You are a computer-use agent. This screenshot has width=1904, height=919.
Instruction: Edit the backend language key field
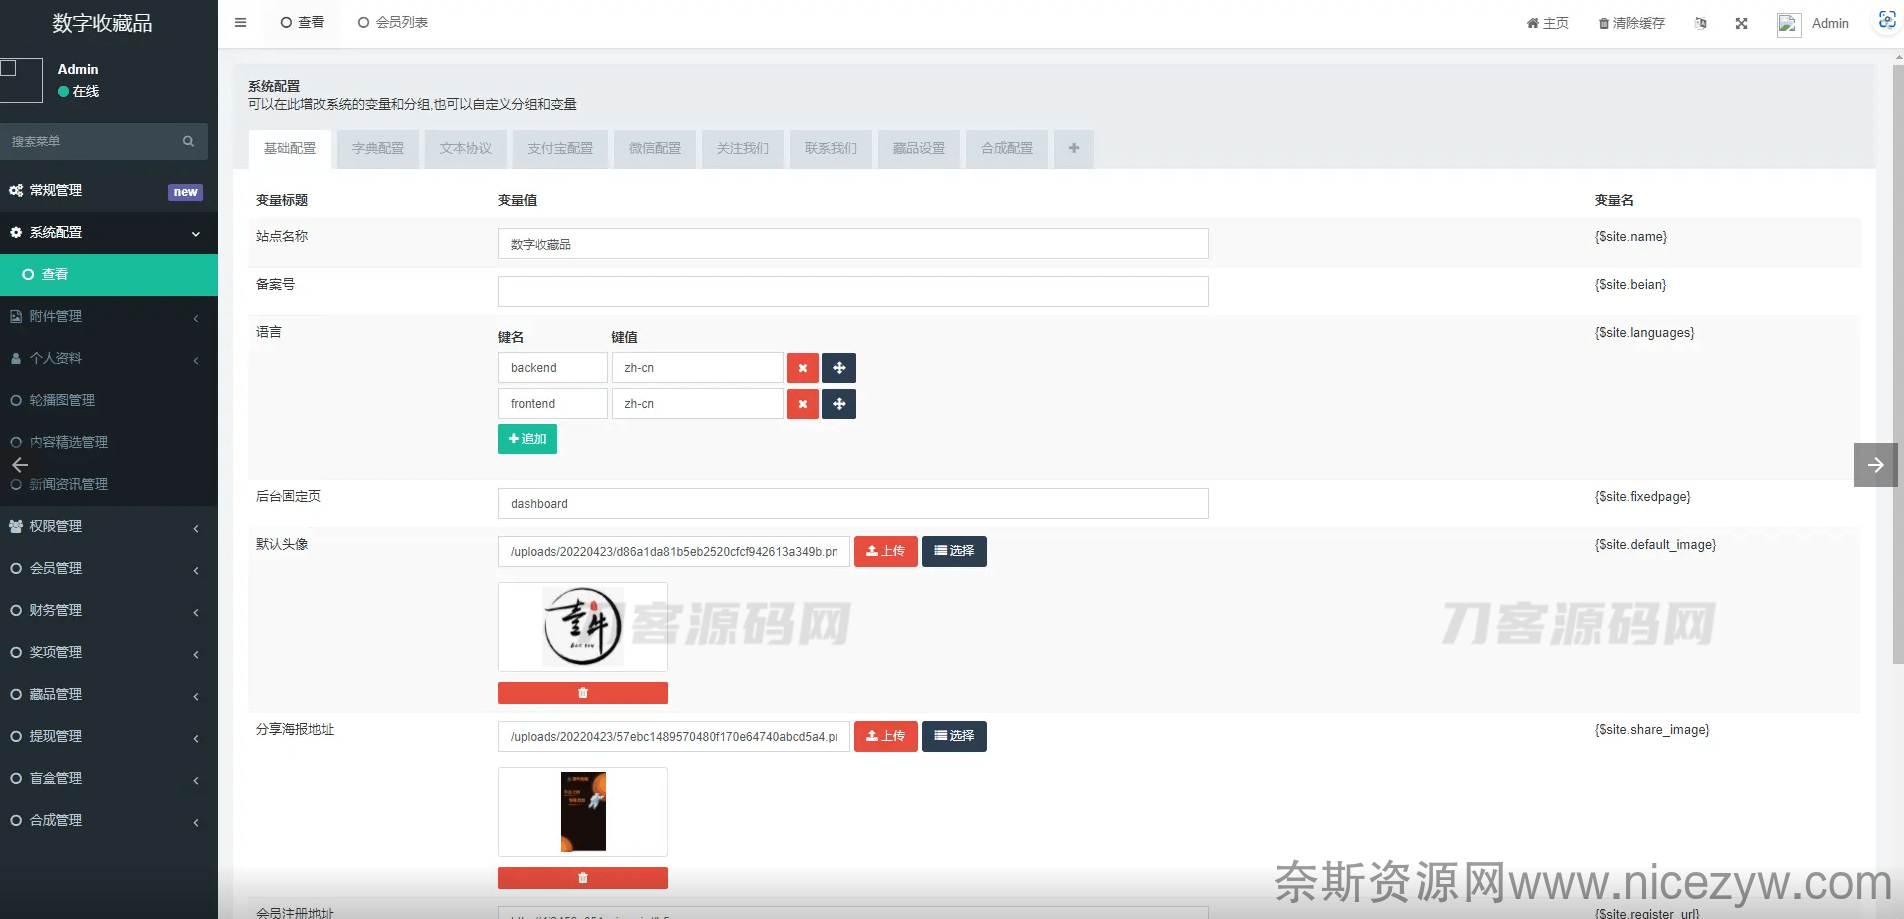coord(552,368)
